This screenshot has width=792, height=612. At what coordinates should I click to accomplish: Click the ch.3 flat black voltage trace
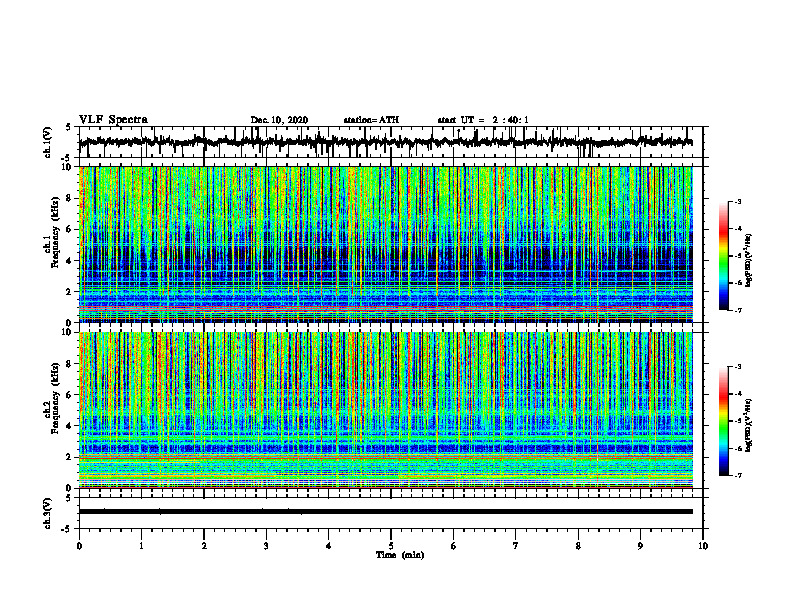(x=386, y=512)
